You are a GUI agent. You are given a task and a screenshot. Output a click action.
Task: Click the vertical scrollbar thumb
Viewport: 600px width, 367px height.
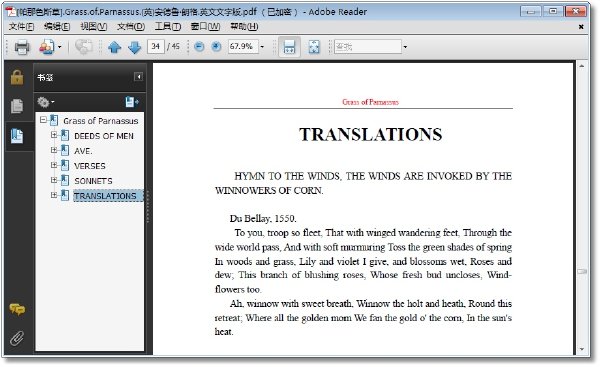pyautogui.click(x=582, y=271)
